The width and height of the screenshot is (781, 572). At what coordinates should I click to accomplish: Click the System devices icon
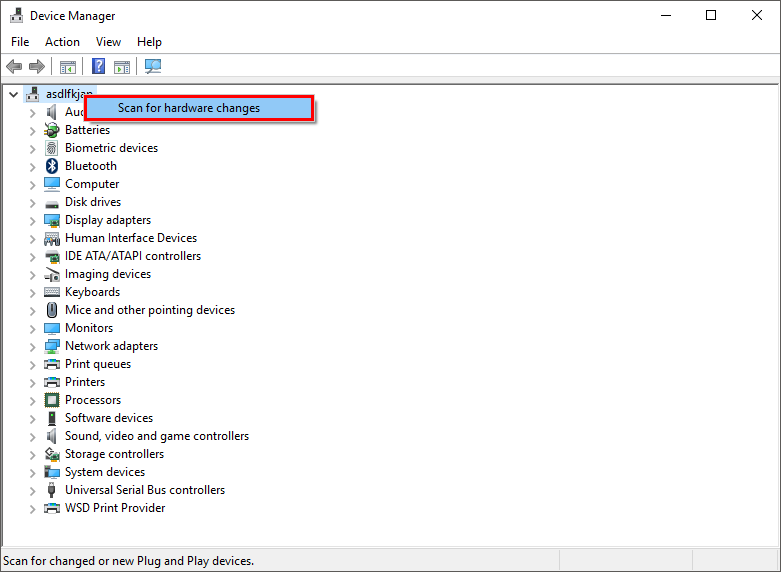[x=52, y=472]
